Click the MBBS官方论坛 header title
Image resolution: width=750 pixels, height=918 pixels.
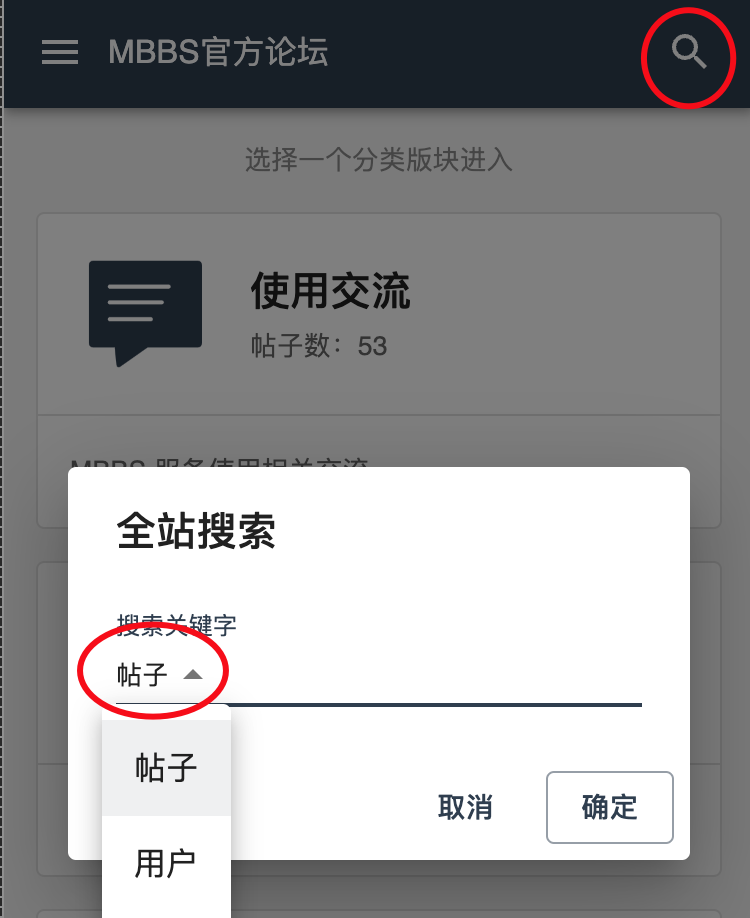tap(218, 52)
